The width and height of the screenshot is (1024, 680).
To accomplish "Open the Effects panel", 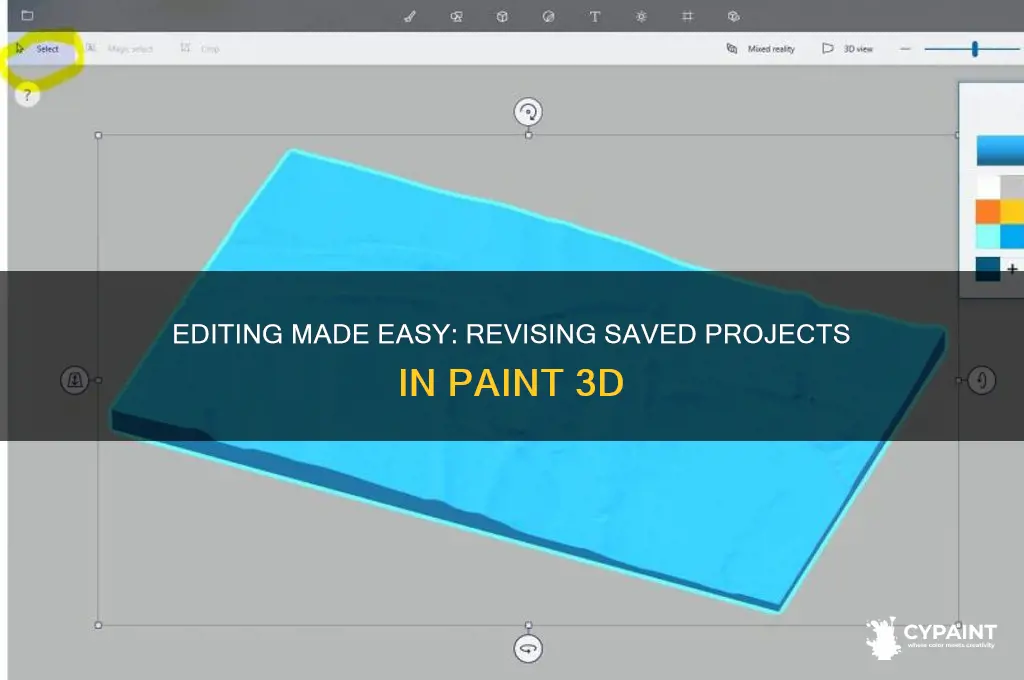I will (x=641, y=16).
